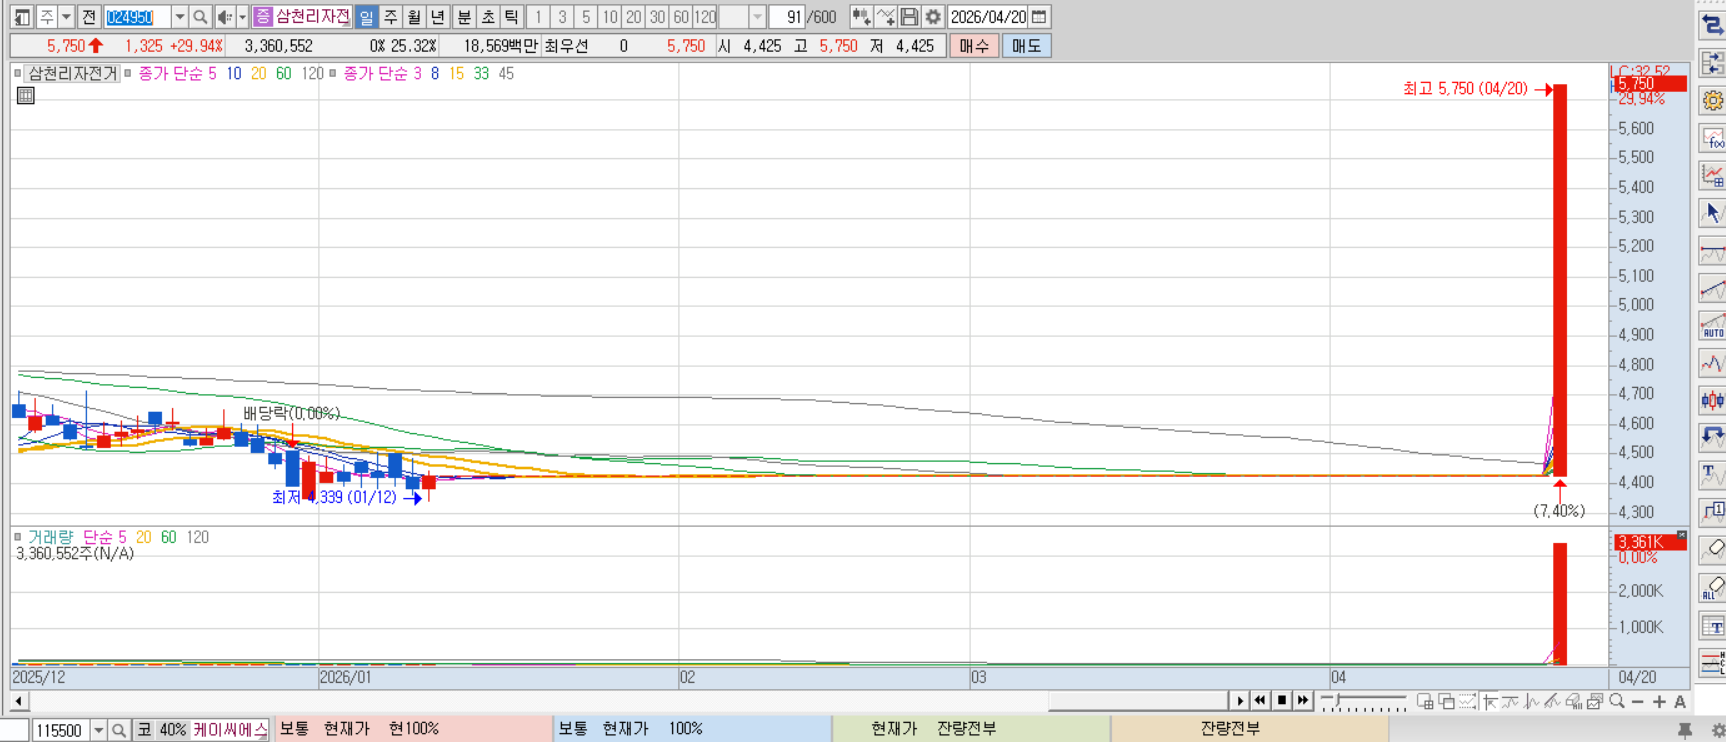Select the 현재가 잔량전부 green tab
This screenshot has height=742, width=1726.
click(971, 729)
